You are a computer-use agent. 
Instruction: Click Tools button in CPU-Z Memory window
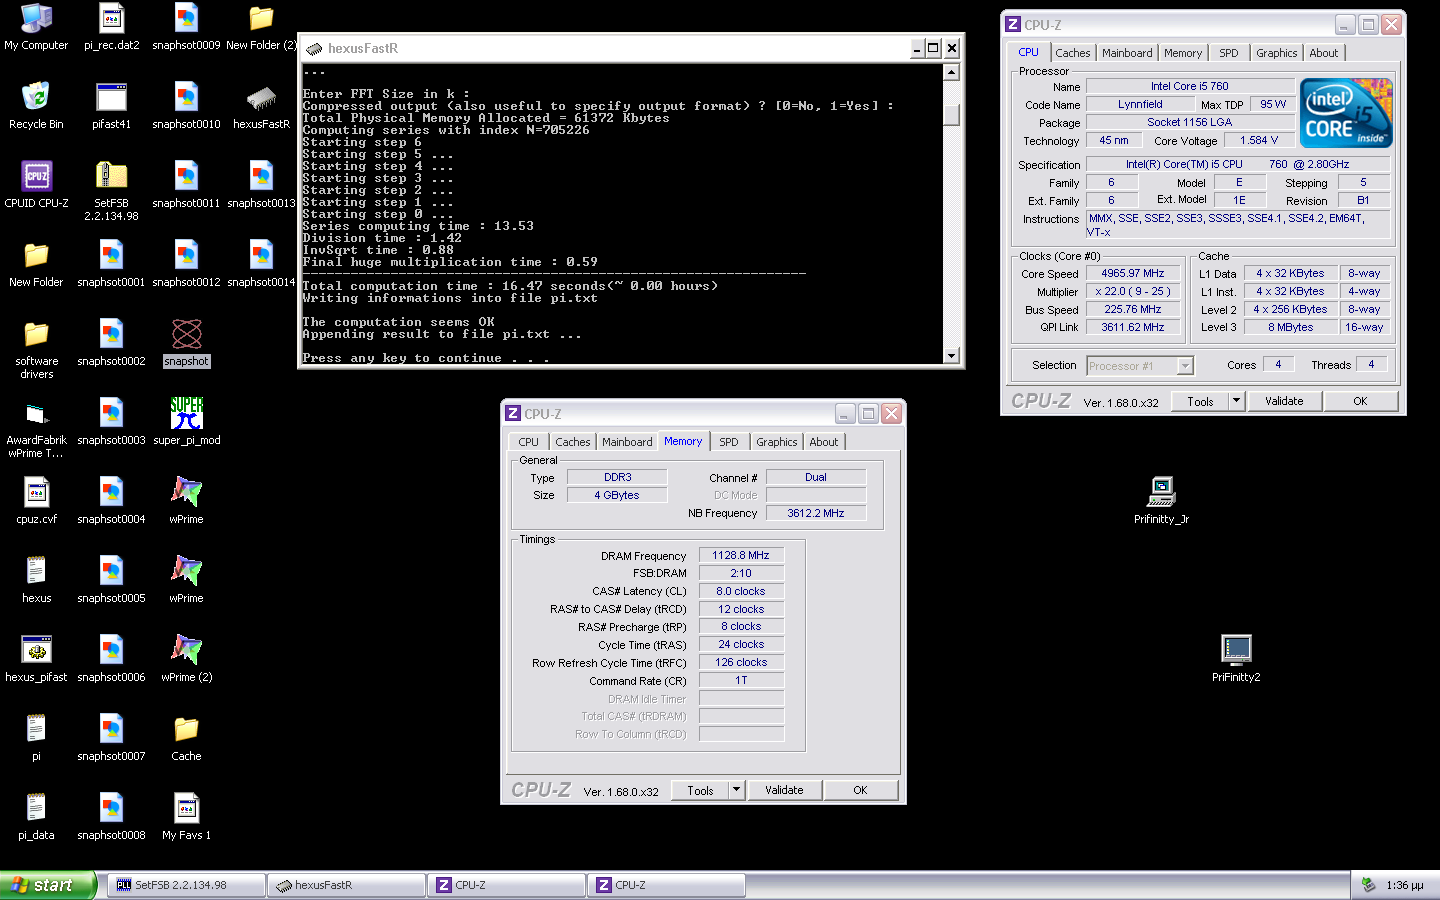point(701,790)
